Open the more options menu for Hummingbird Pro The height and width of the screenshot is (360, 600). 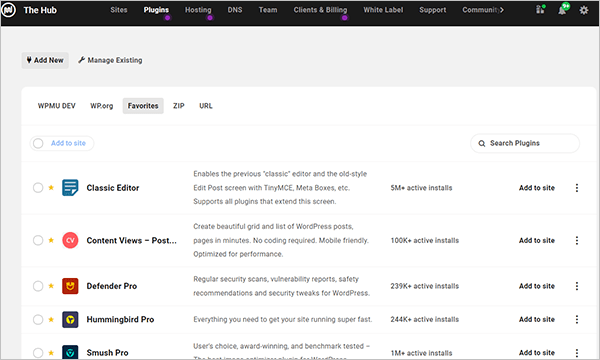[x=577, y=319]
